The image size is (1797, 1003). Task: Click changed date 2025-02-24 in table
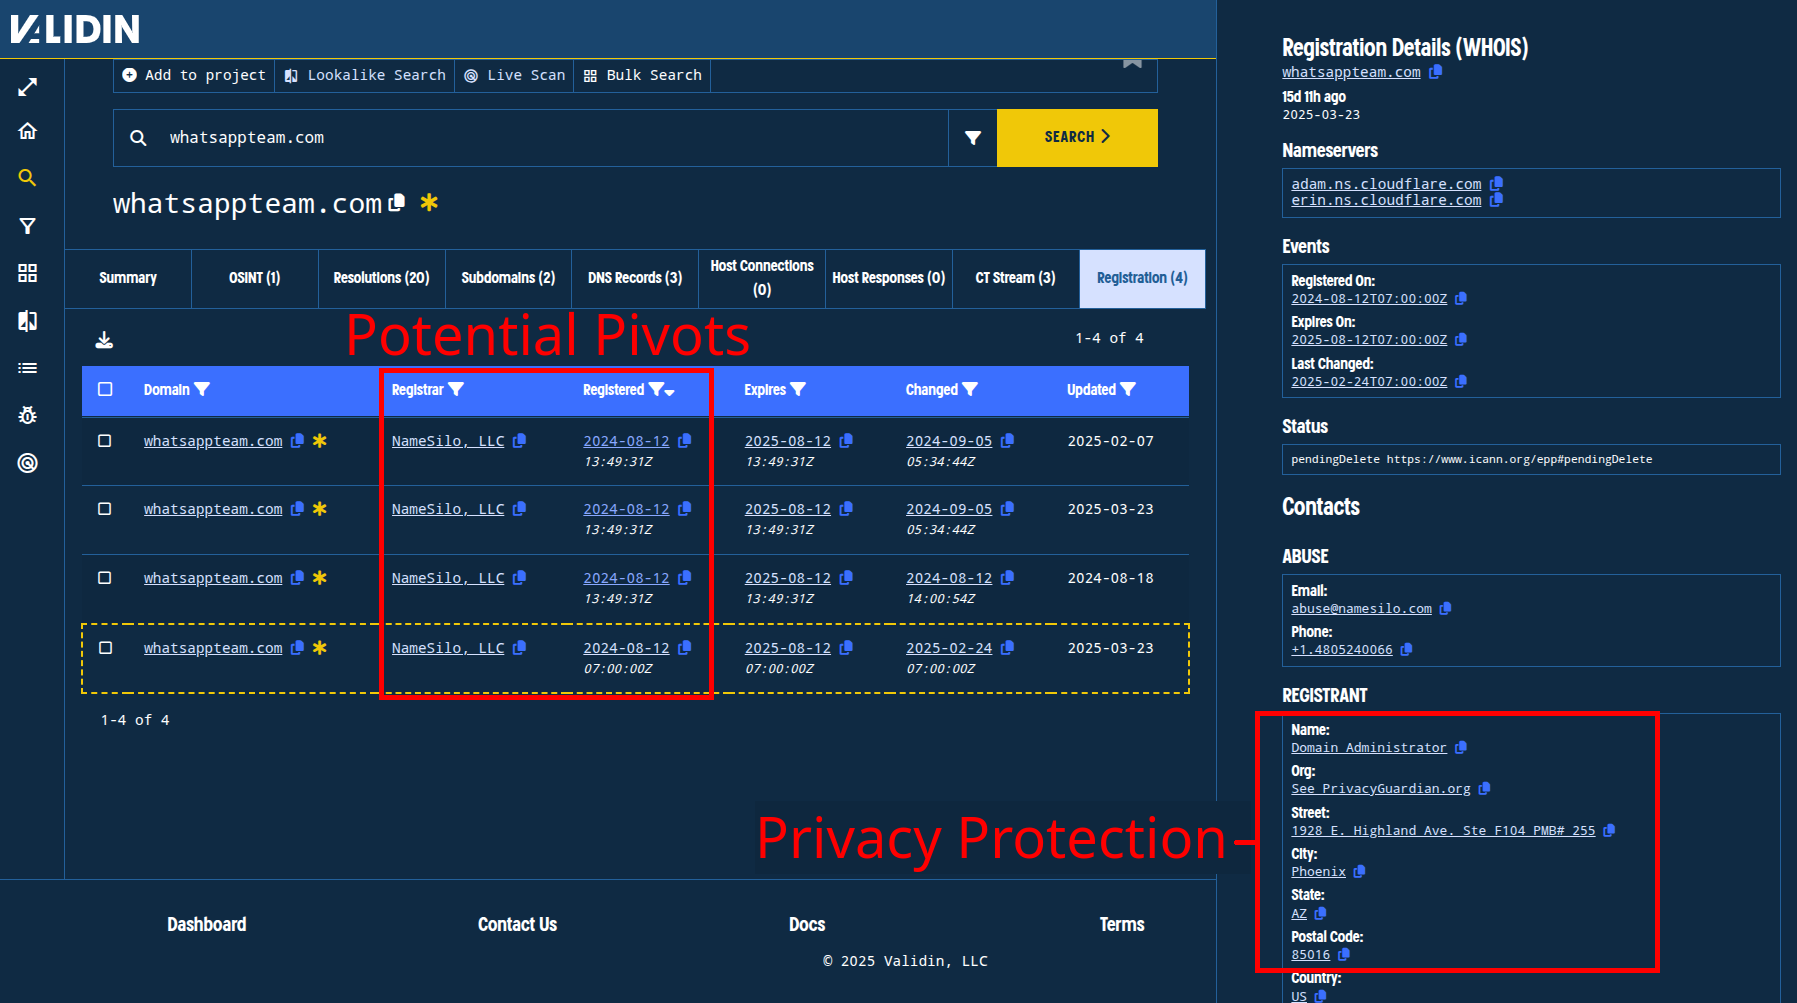tap(949, 648)
